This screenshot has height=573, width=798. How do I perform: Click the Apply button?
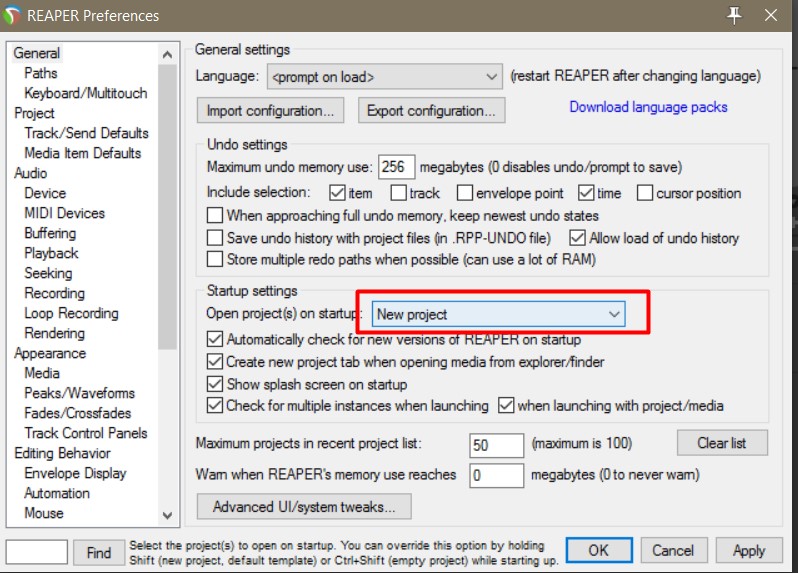click(749, 550)
